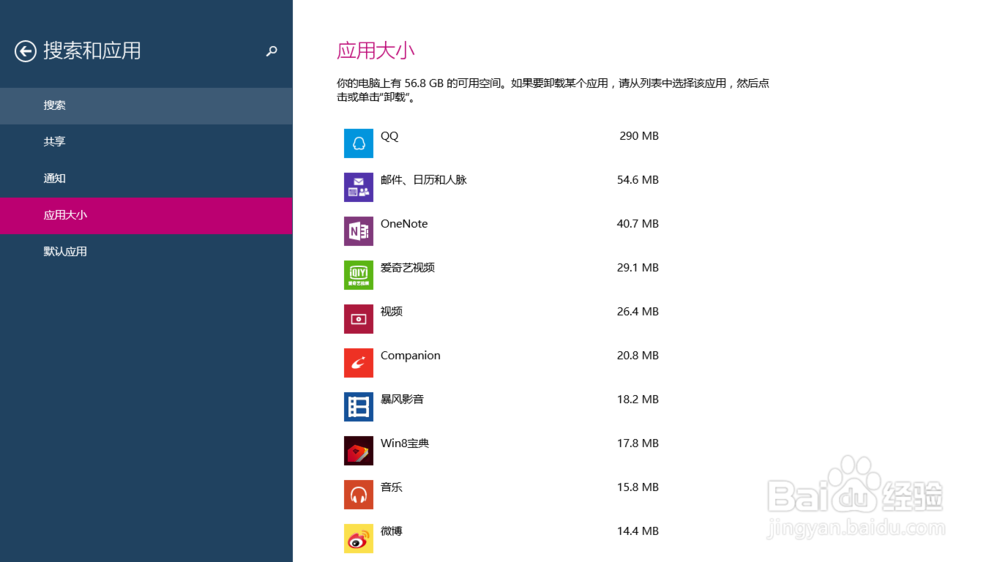
Task: Click the Win8宝典 app name
Action: [x=404, y=443]
